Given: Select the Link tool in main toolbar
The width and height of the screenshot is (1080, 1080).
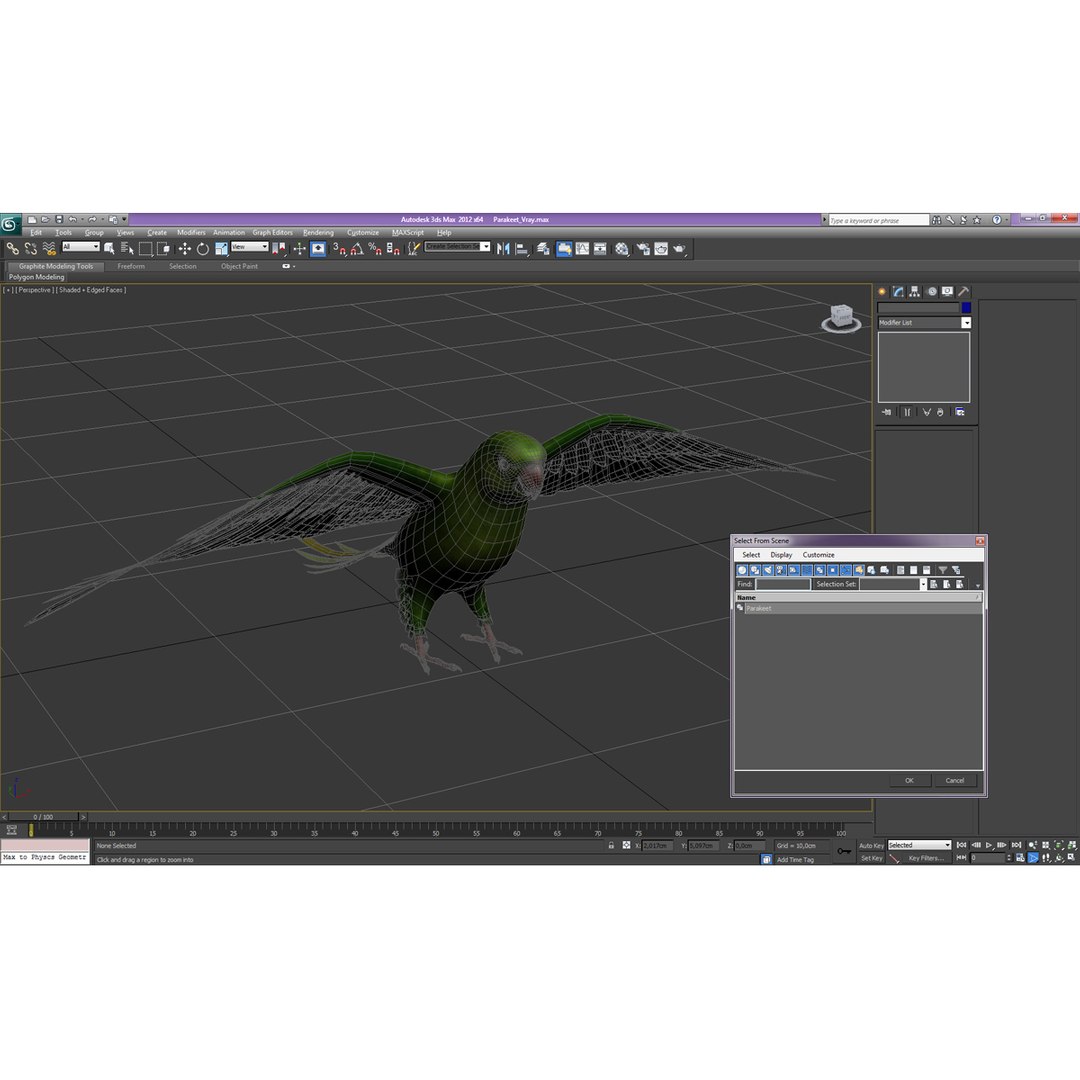Looking at the screenshot, I should (x=12, y=249).
